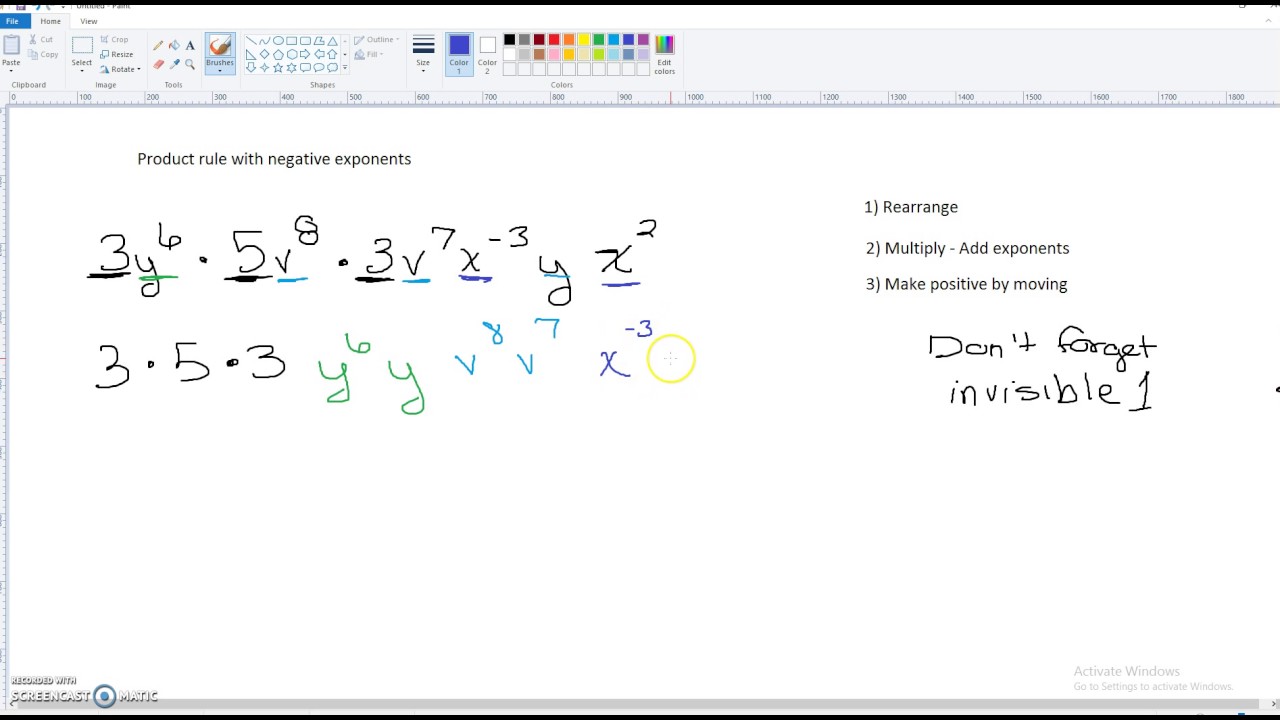Choose the Curve shape
1280x720 pixels.
coord(265,41)
